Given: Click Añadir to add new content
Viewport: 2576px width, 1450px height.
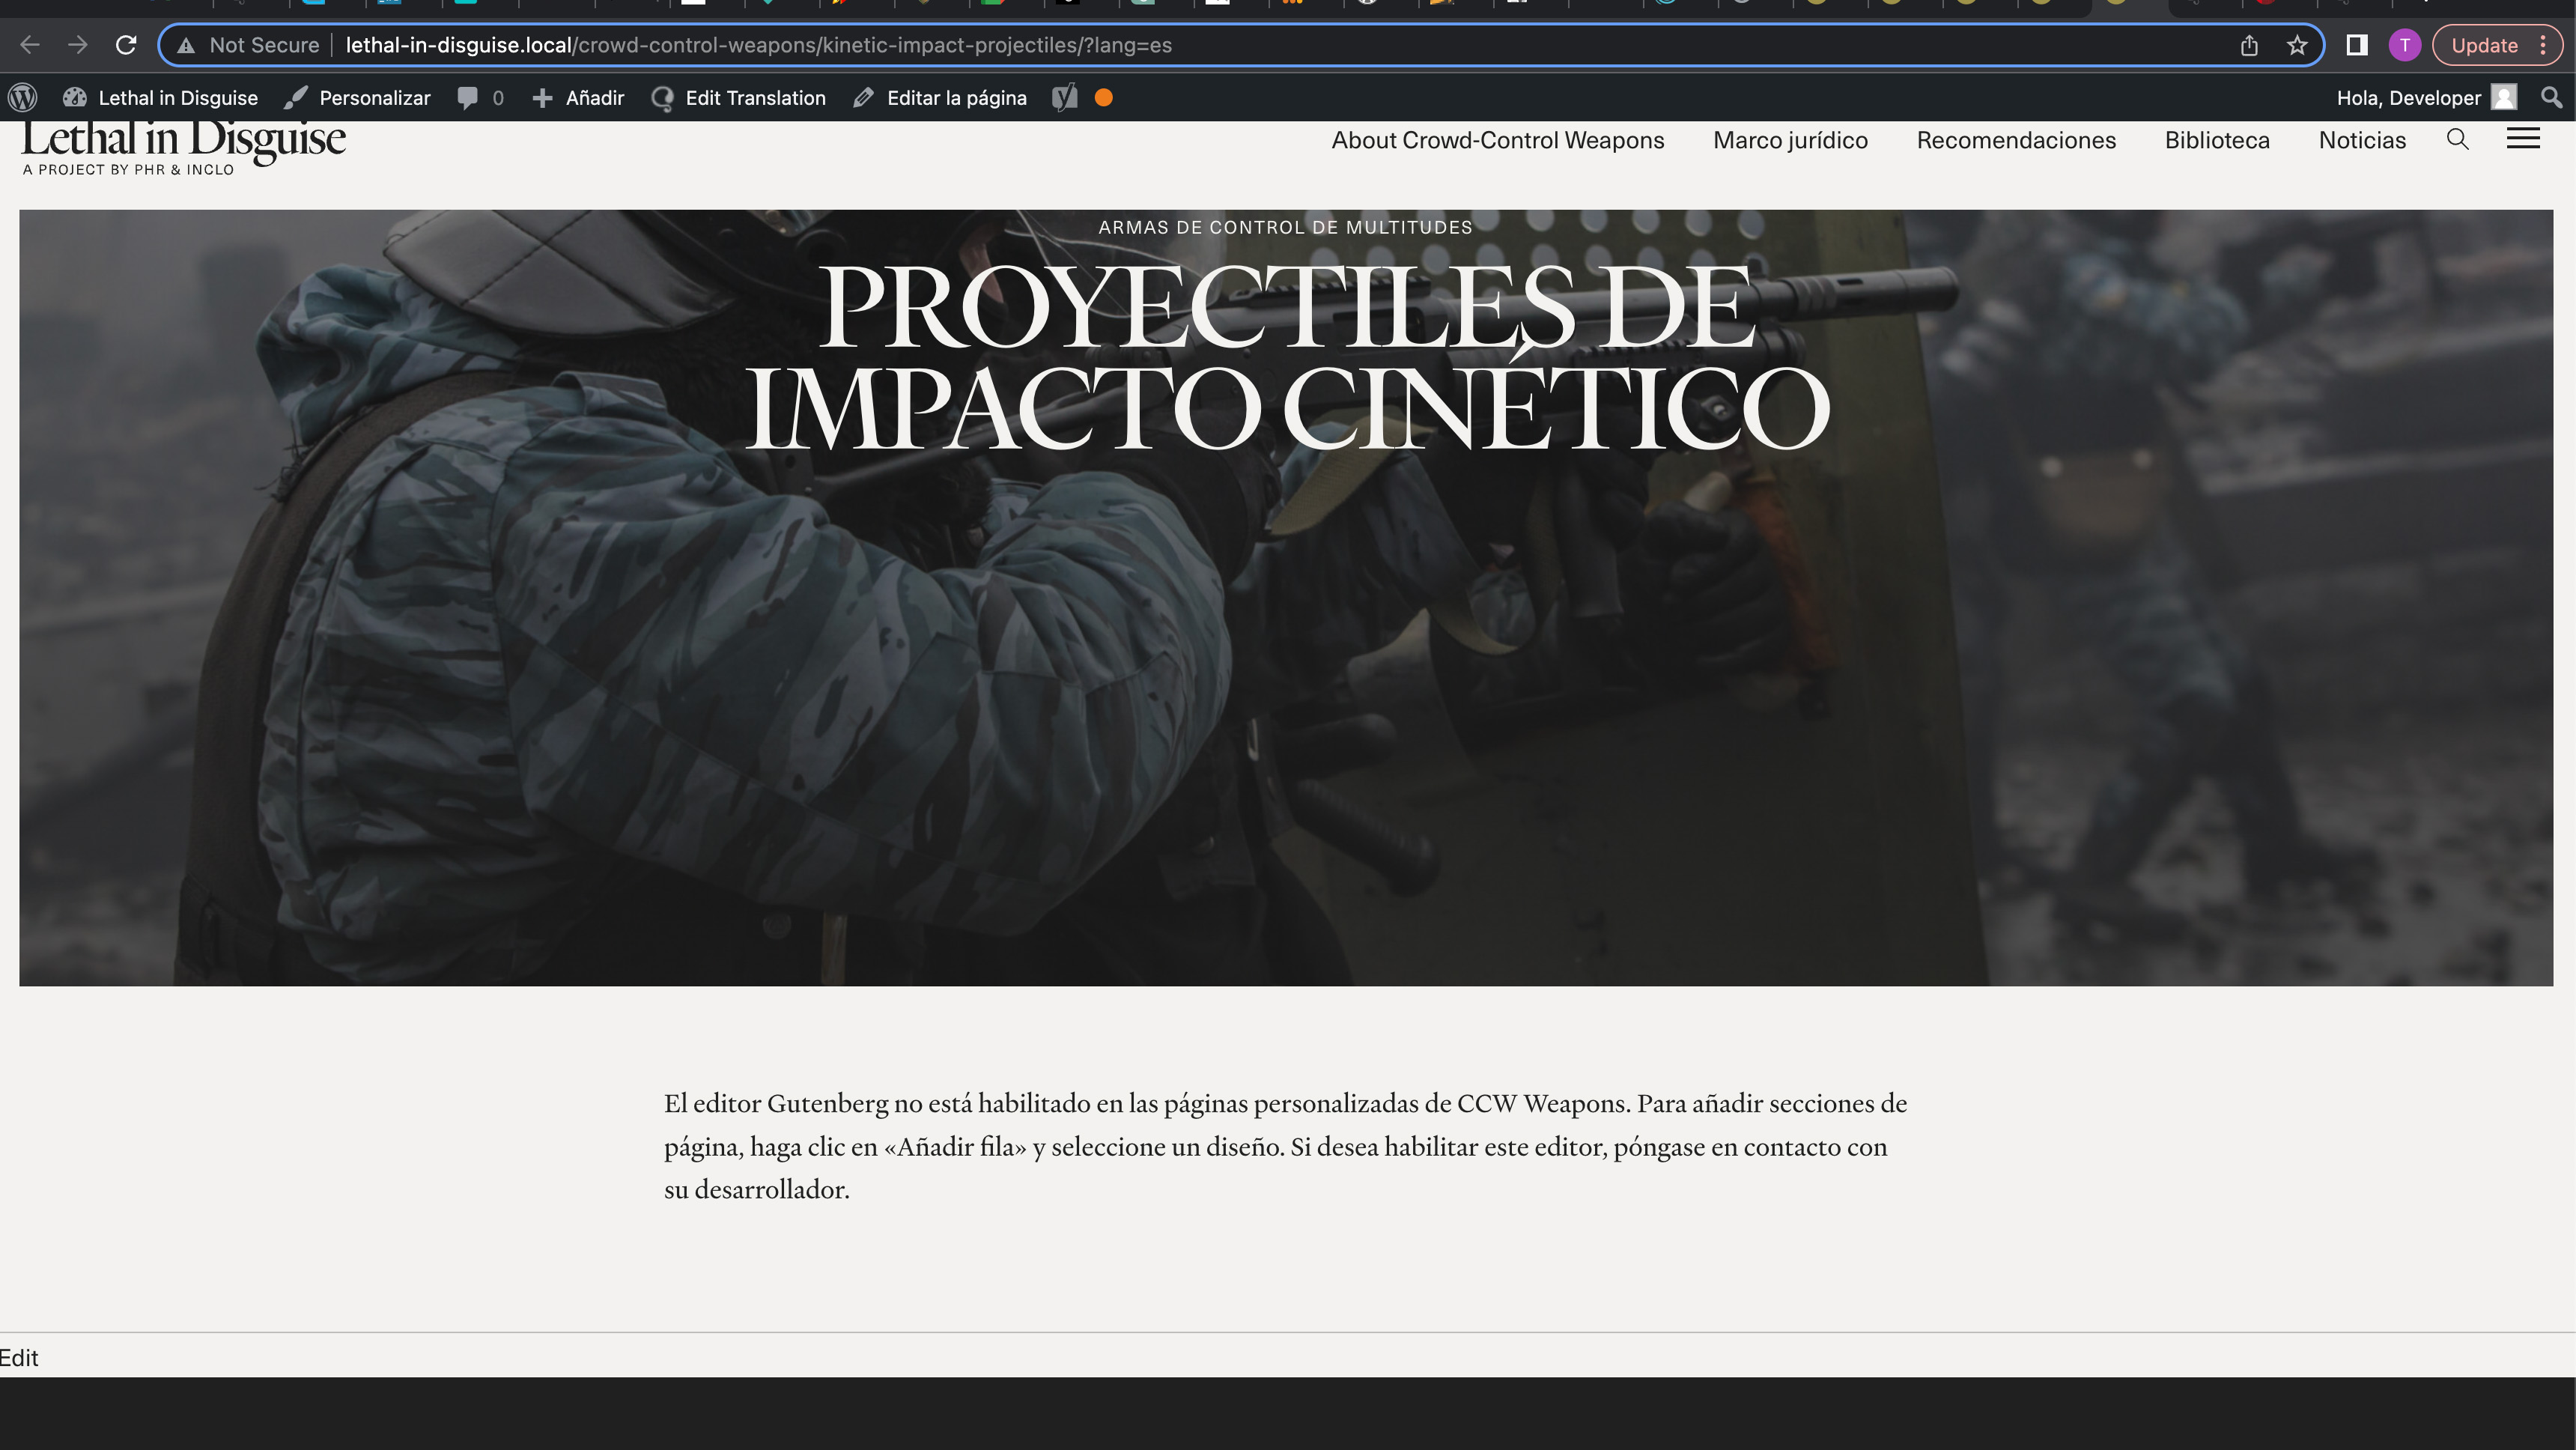Looking at the screenshot, I should coord(578,98).
